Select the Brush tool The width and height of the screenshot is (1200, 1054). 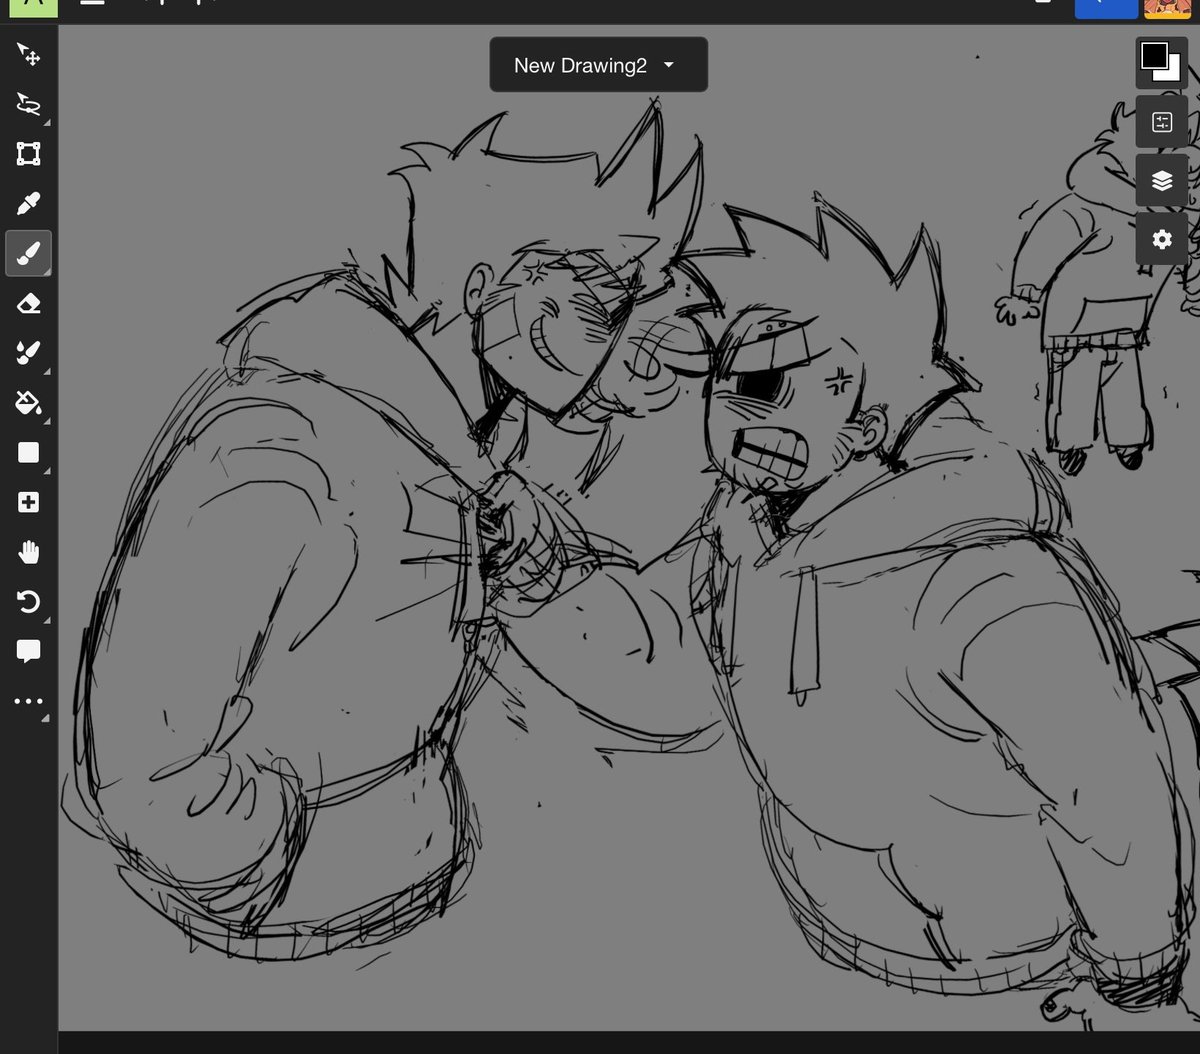[28, 253]
